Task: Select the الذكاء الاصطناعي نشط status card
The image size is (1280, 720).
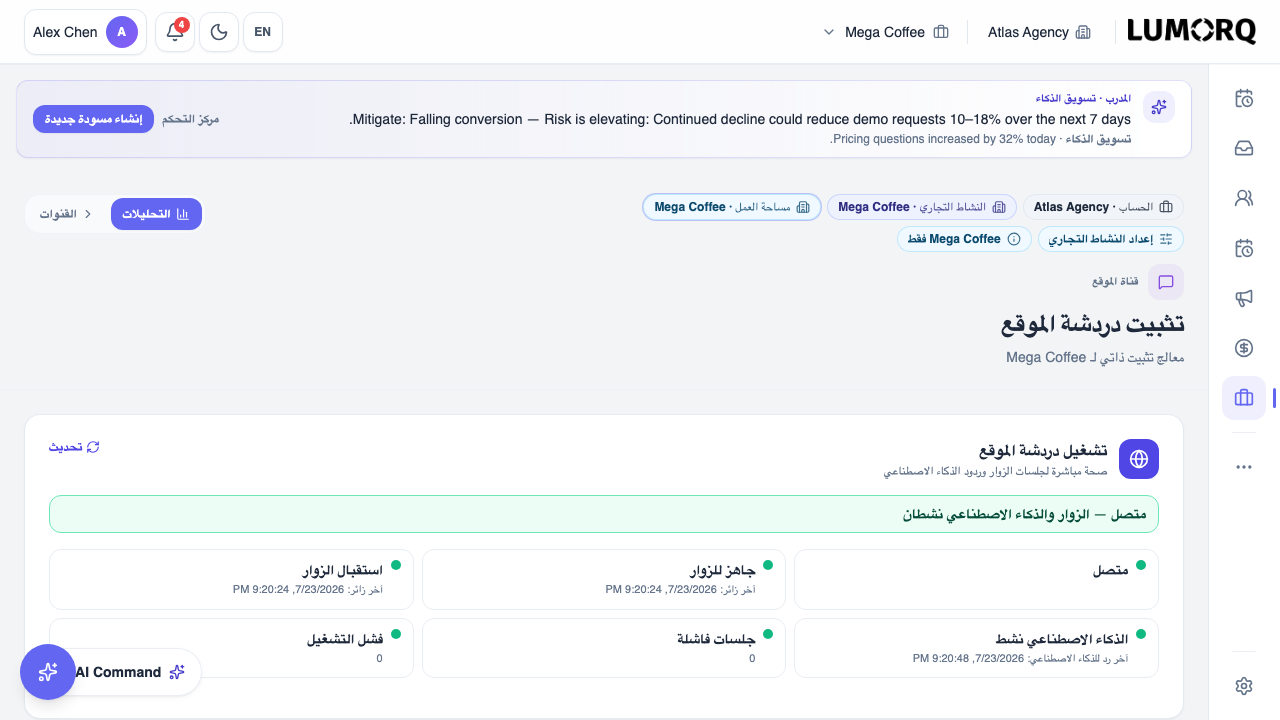Action: 976,648
